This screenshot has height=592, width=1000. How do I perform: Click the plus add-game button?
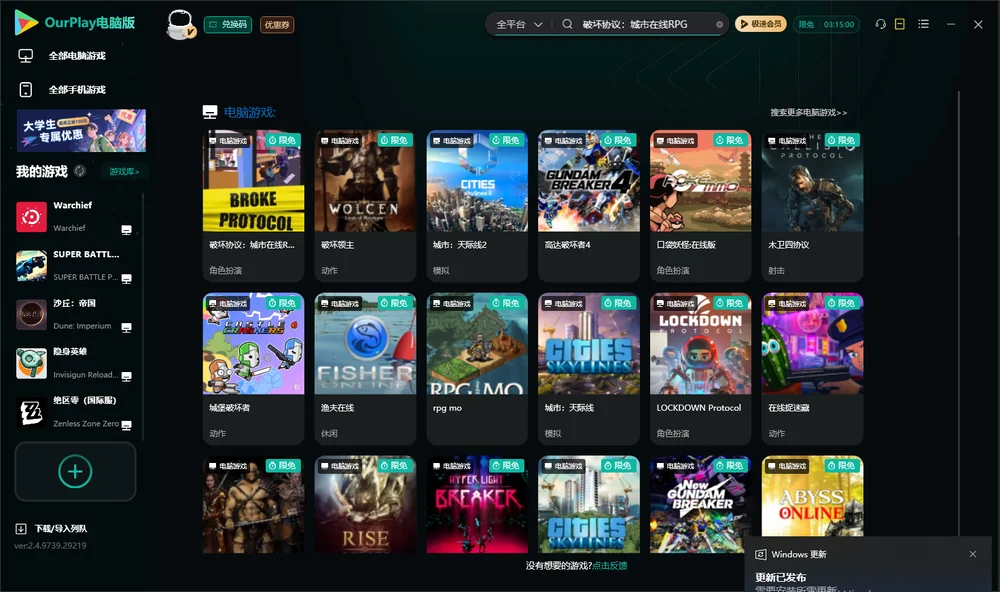pyautogui.click(x=75, y=471)
